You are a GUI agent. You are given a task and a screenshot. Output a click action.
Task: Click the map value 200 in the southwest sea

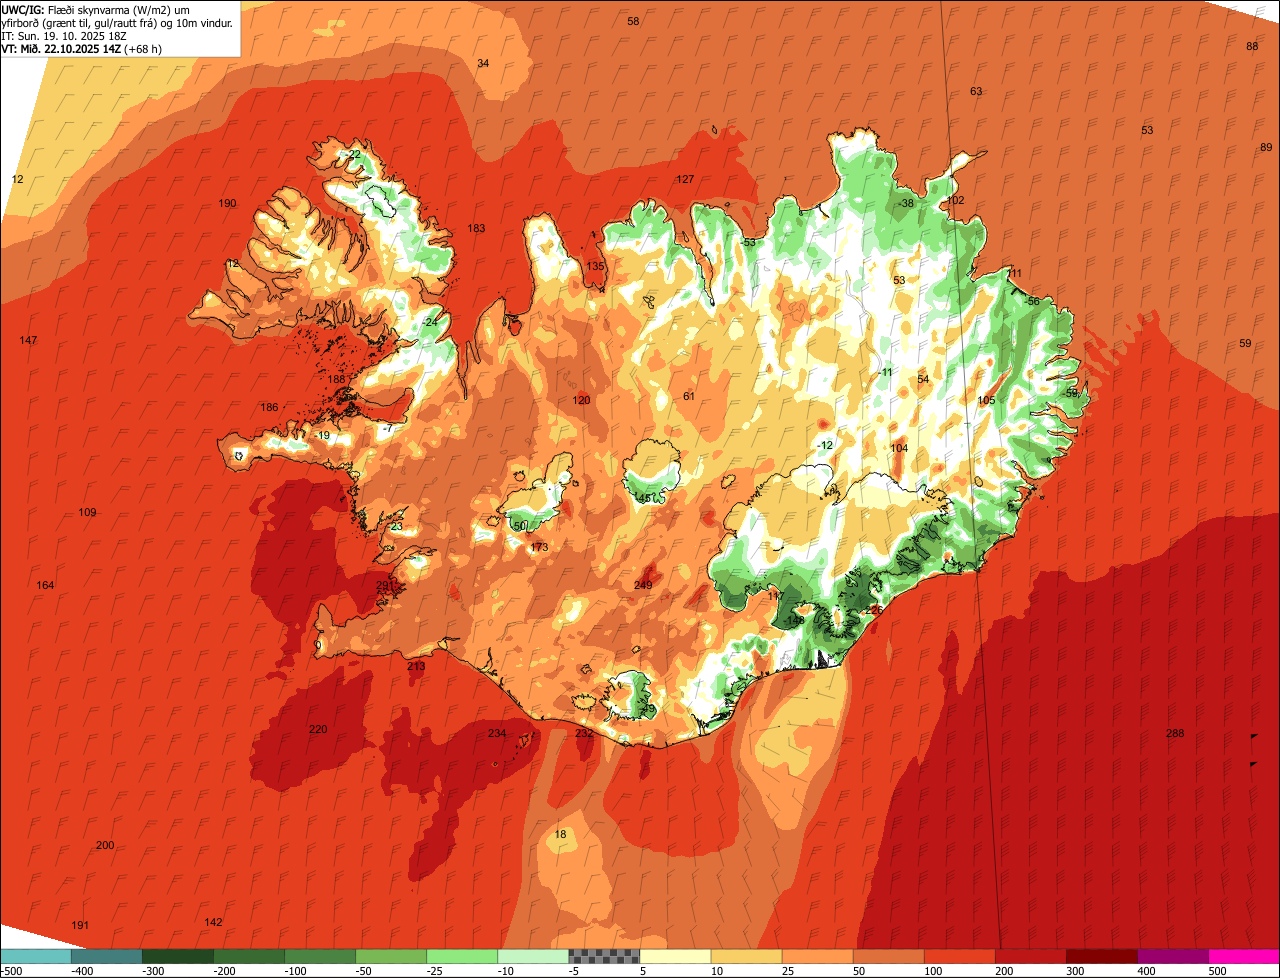[x=105, y=845]
